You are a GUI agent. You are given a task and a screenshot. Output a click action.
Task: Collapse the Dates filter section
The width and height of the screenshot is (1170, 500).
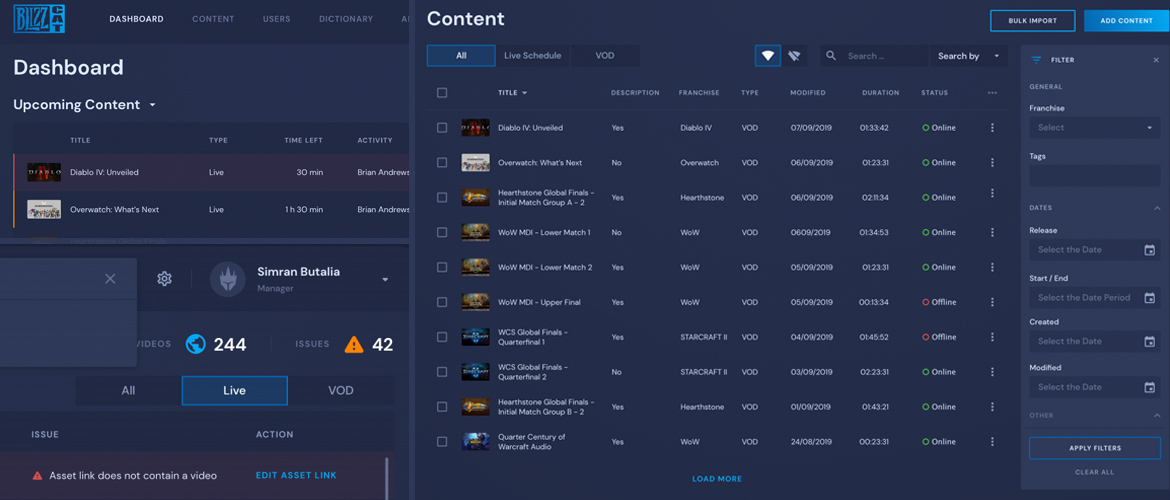(1157, 207)
